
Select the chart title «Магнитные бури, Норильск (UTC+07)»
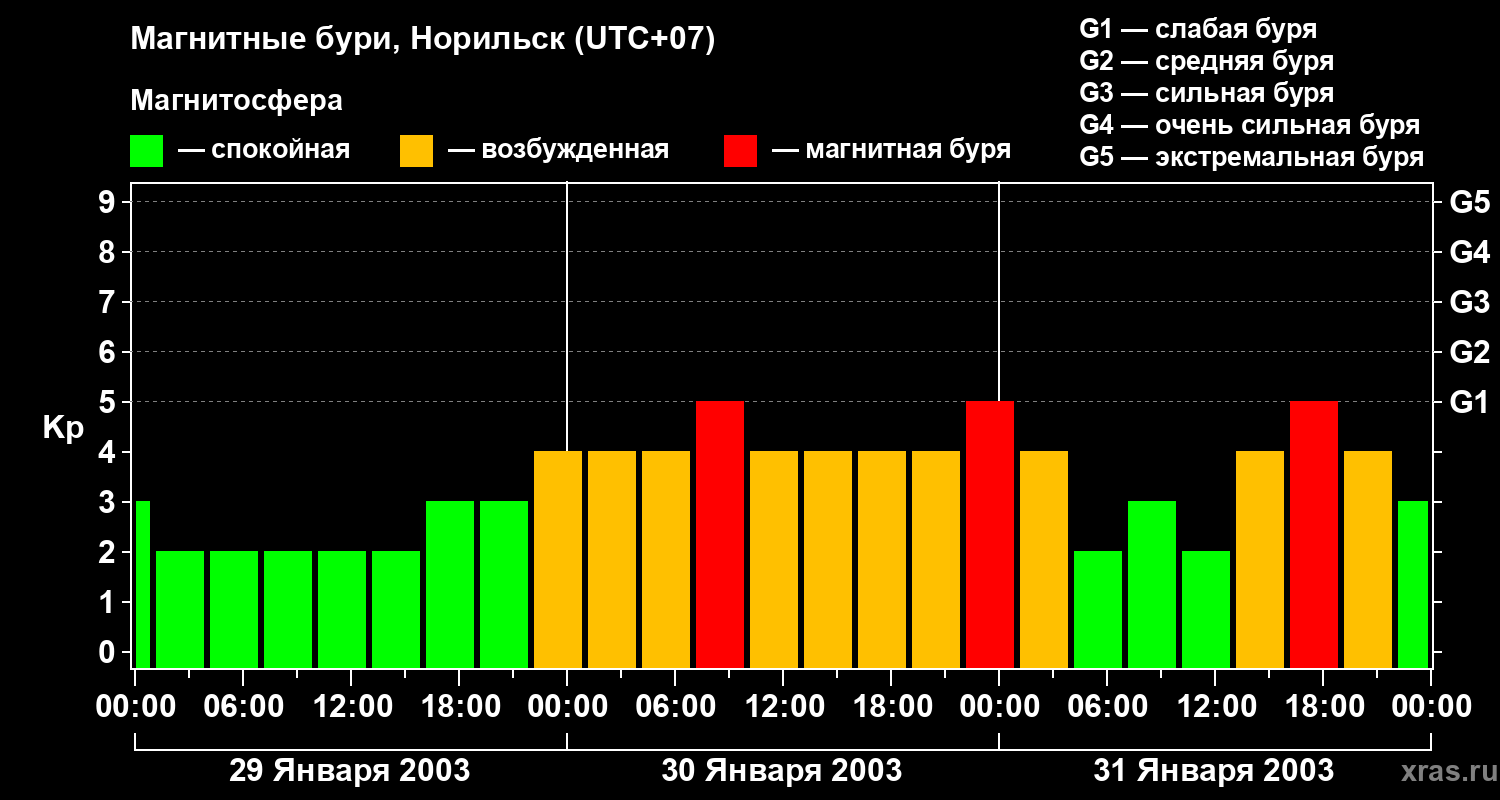pos(423,41)
